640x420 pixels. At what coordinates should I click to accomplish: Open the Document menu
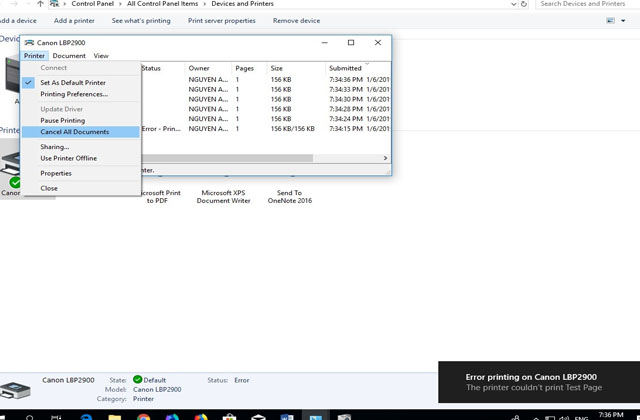tap(69, 56)
